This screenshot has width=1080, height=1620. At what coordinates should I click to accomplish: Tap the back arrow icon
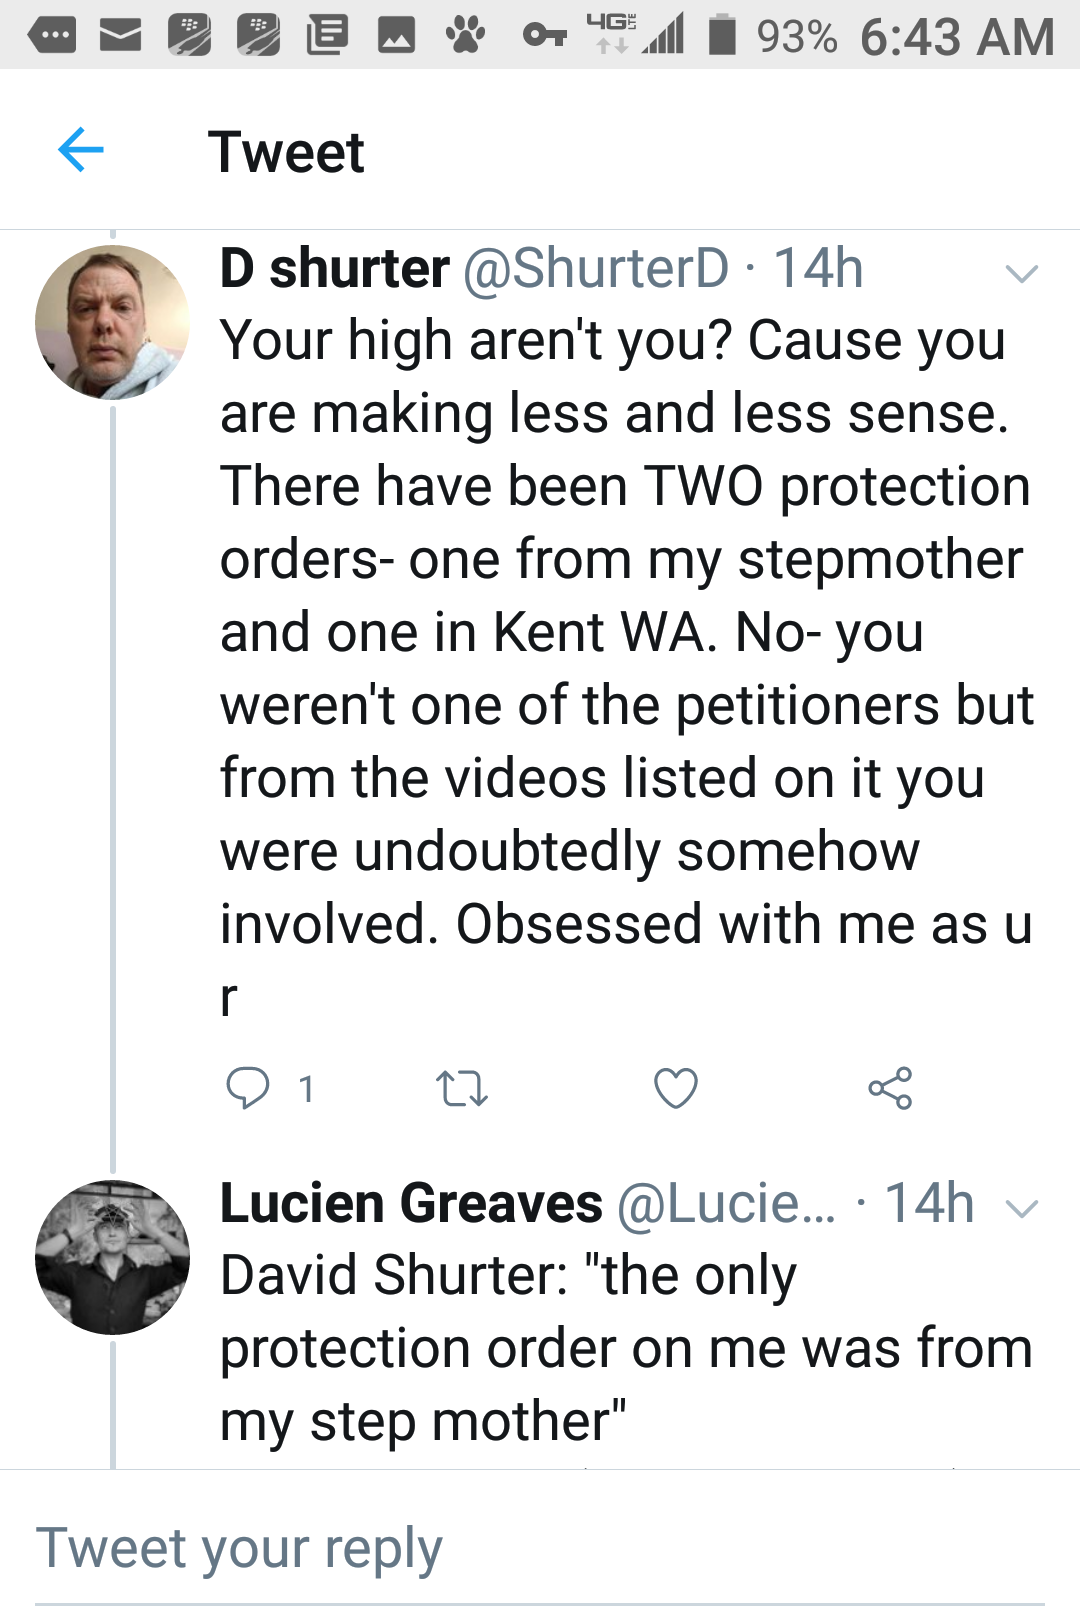pyautogui.click(x=81, y=151)
